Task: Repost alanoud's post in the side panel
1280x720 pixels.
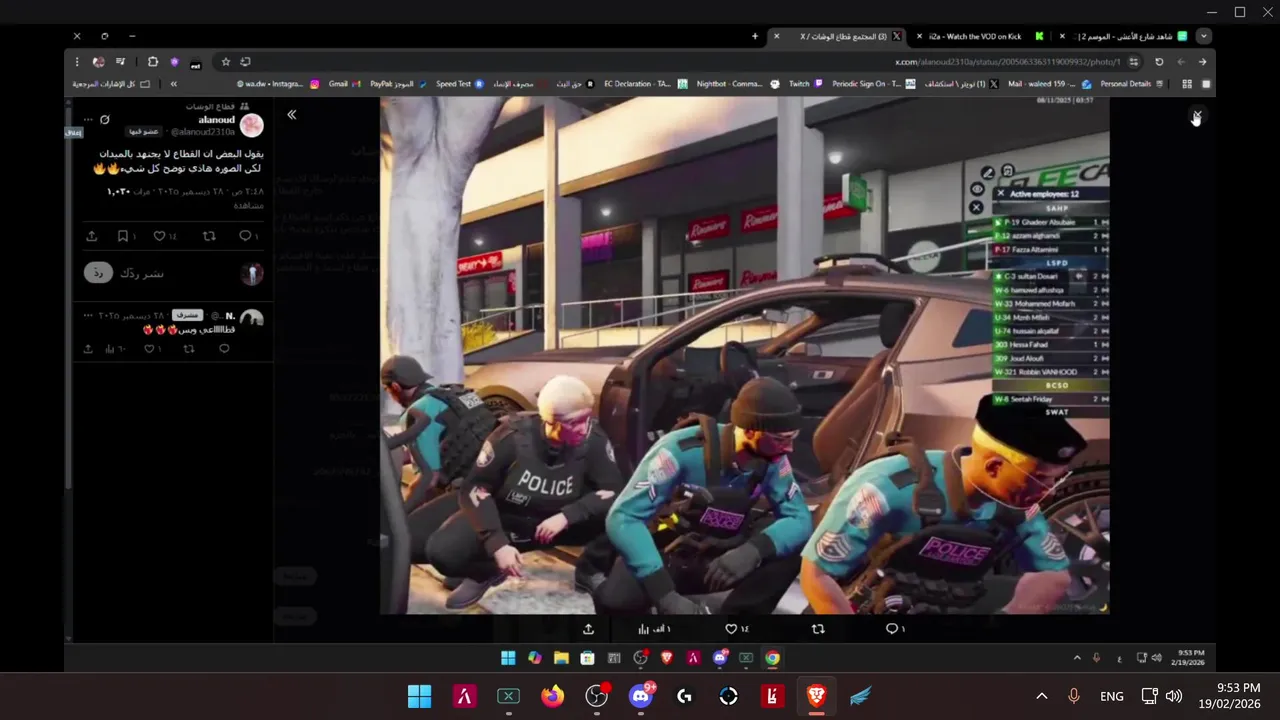Action: [x=209, y=236]
